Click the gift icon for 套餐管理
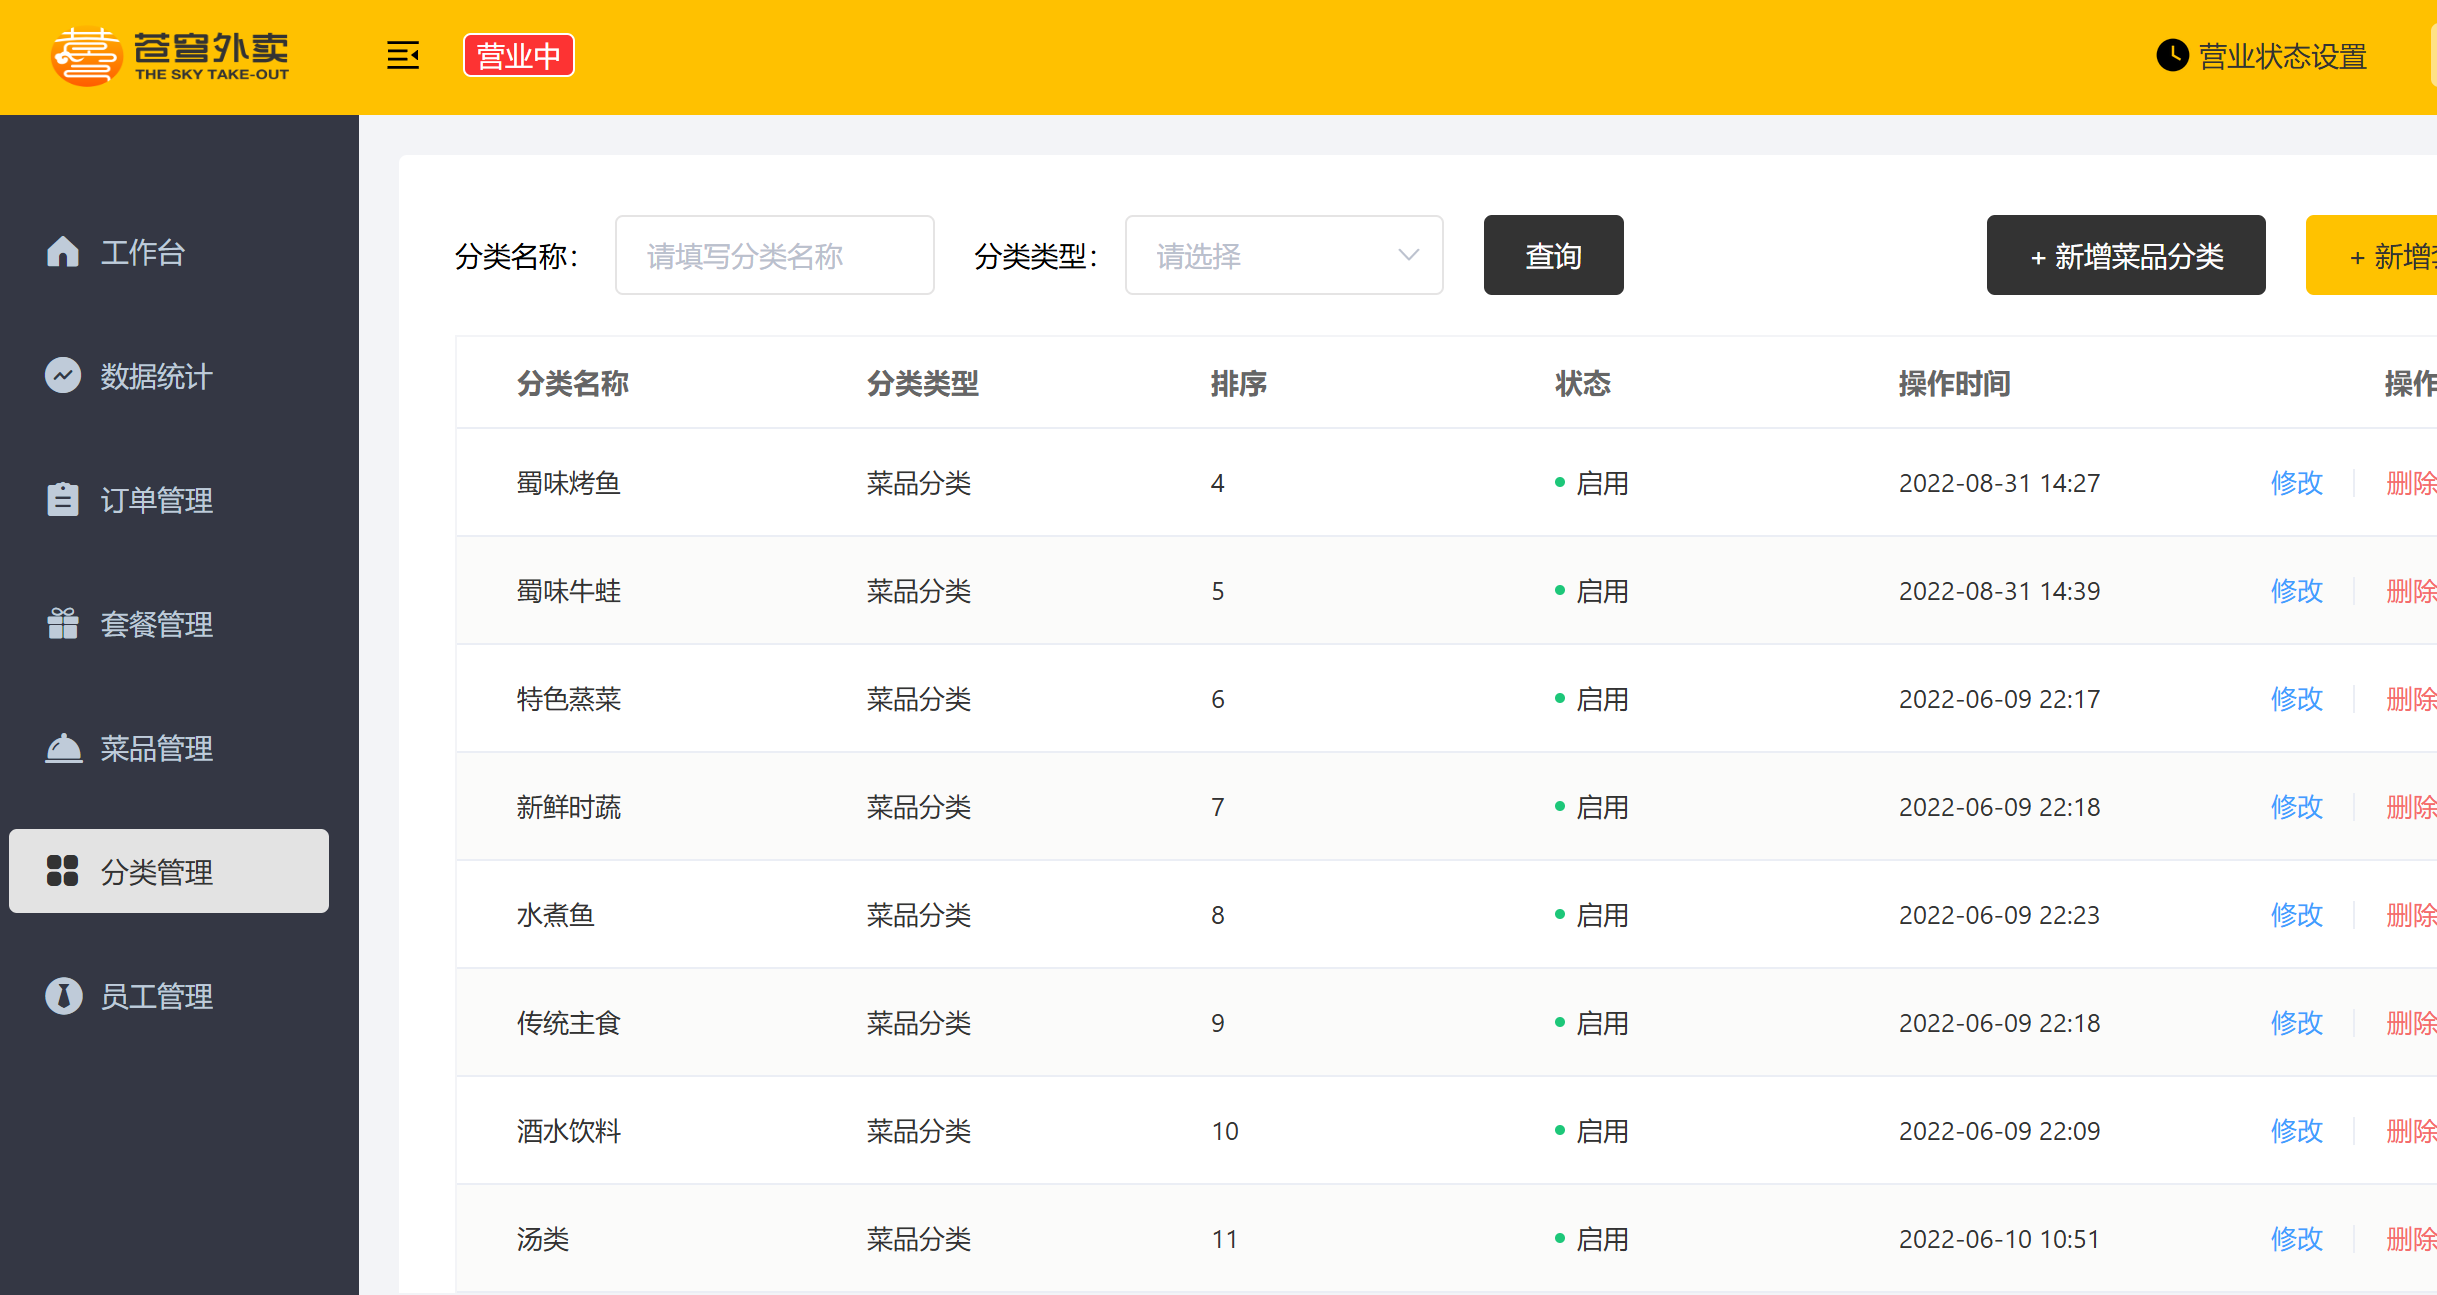This screenshot has width=2437, height=1295. [x=63, y=623]
